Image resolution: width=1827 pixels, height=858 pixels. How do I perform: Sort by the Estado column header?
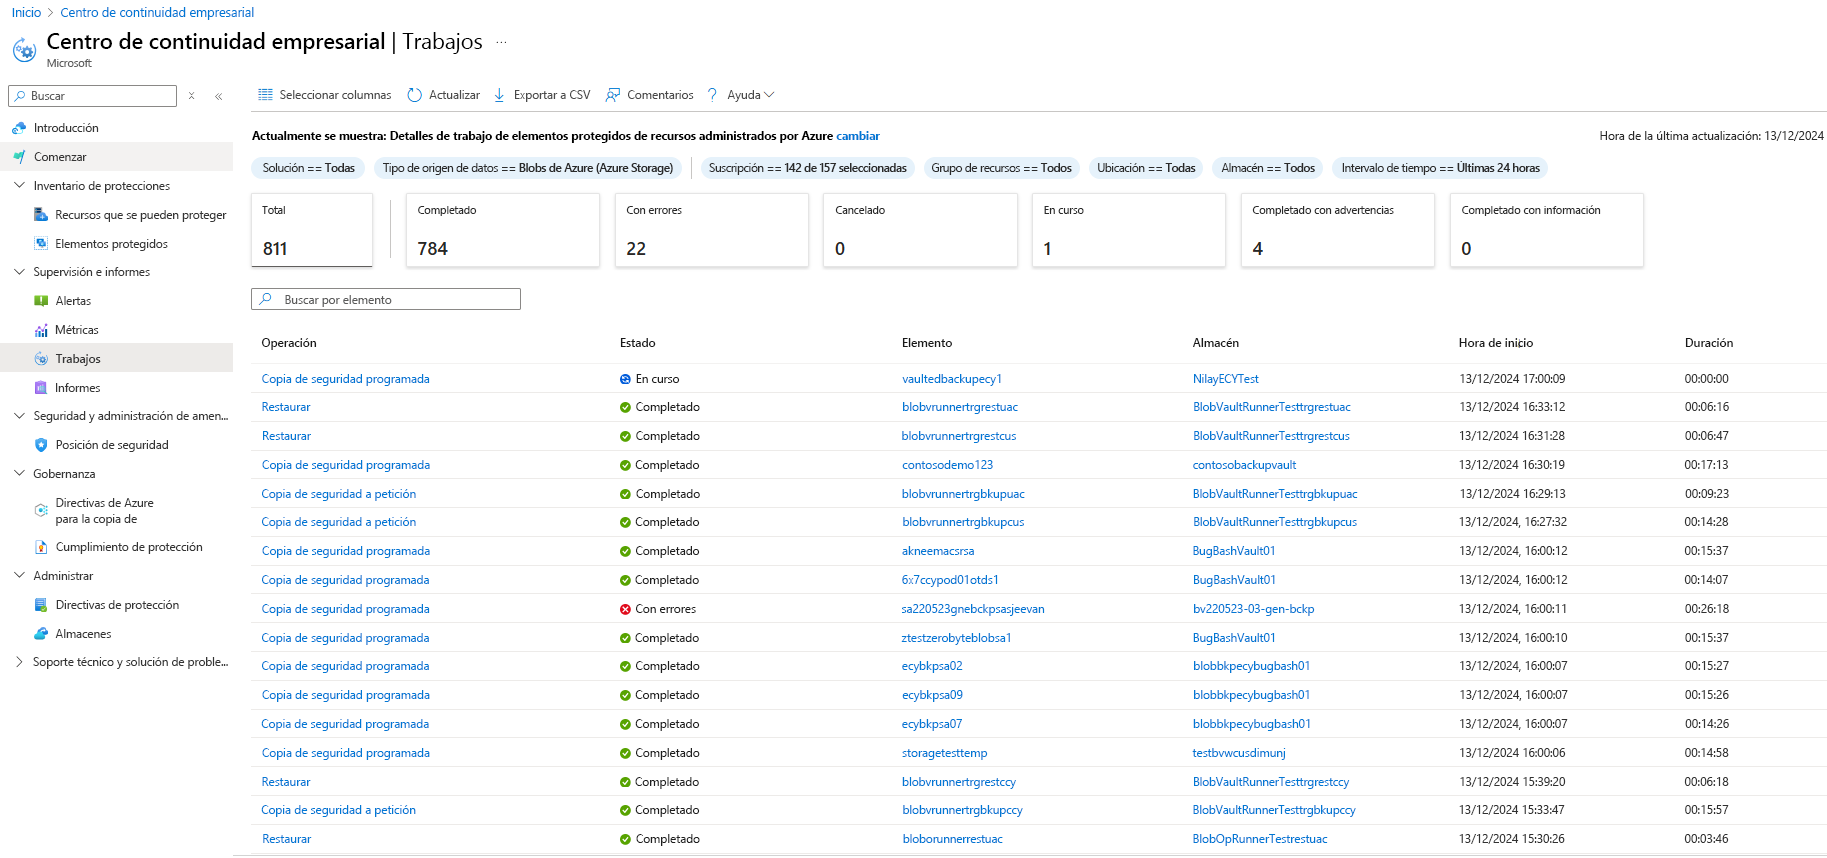click(638, 343)
